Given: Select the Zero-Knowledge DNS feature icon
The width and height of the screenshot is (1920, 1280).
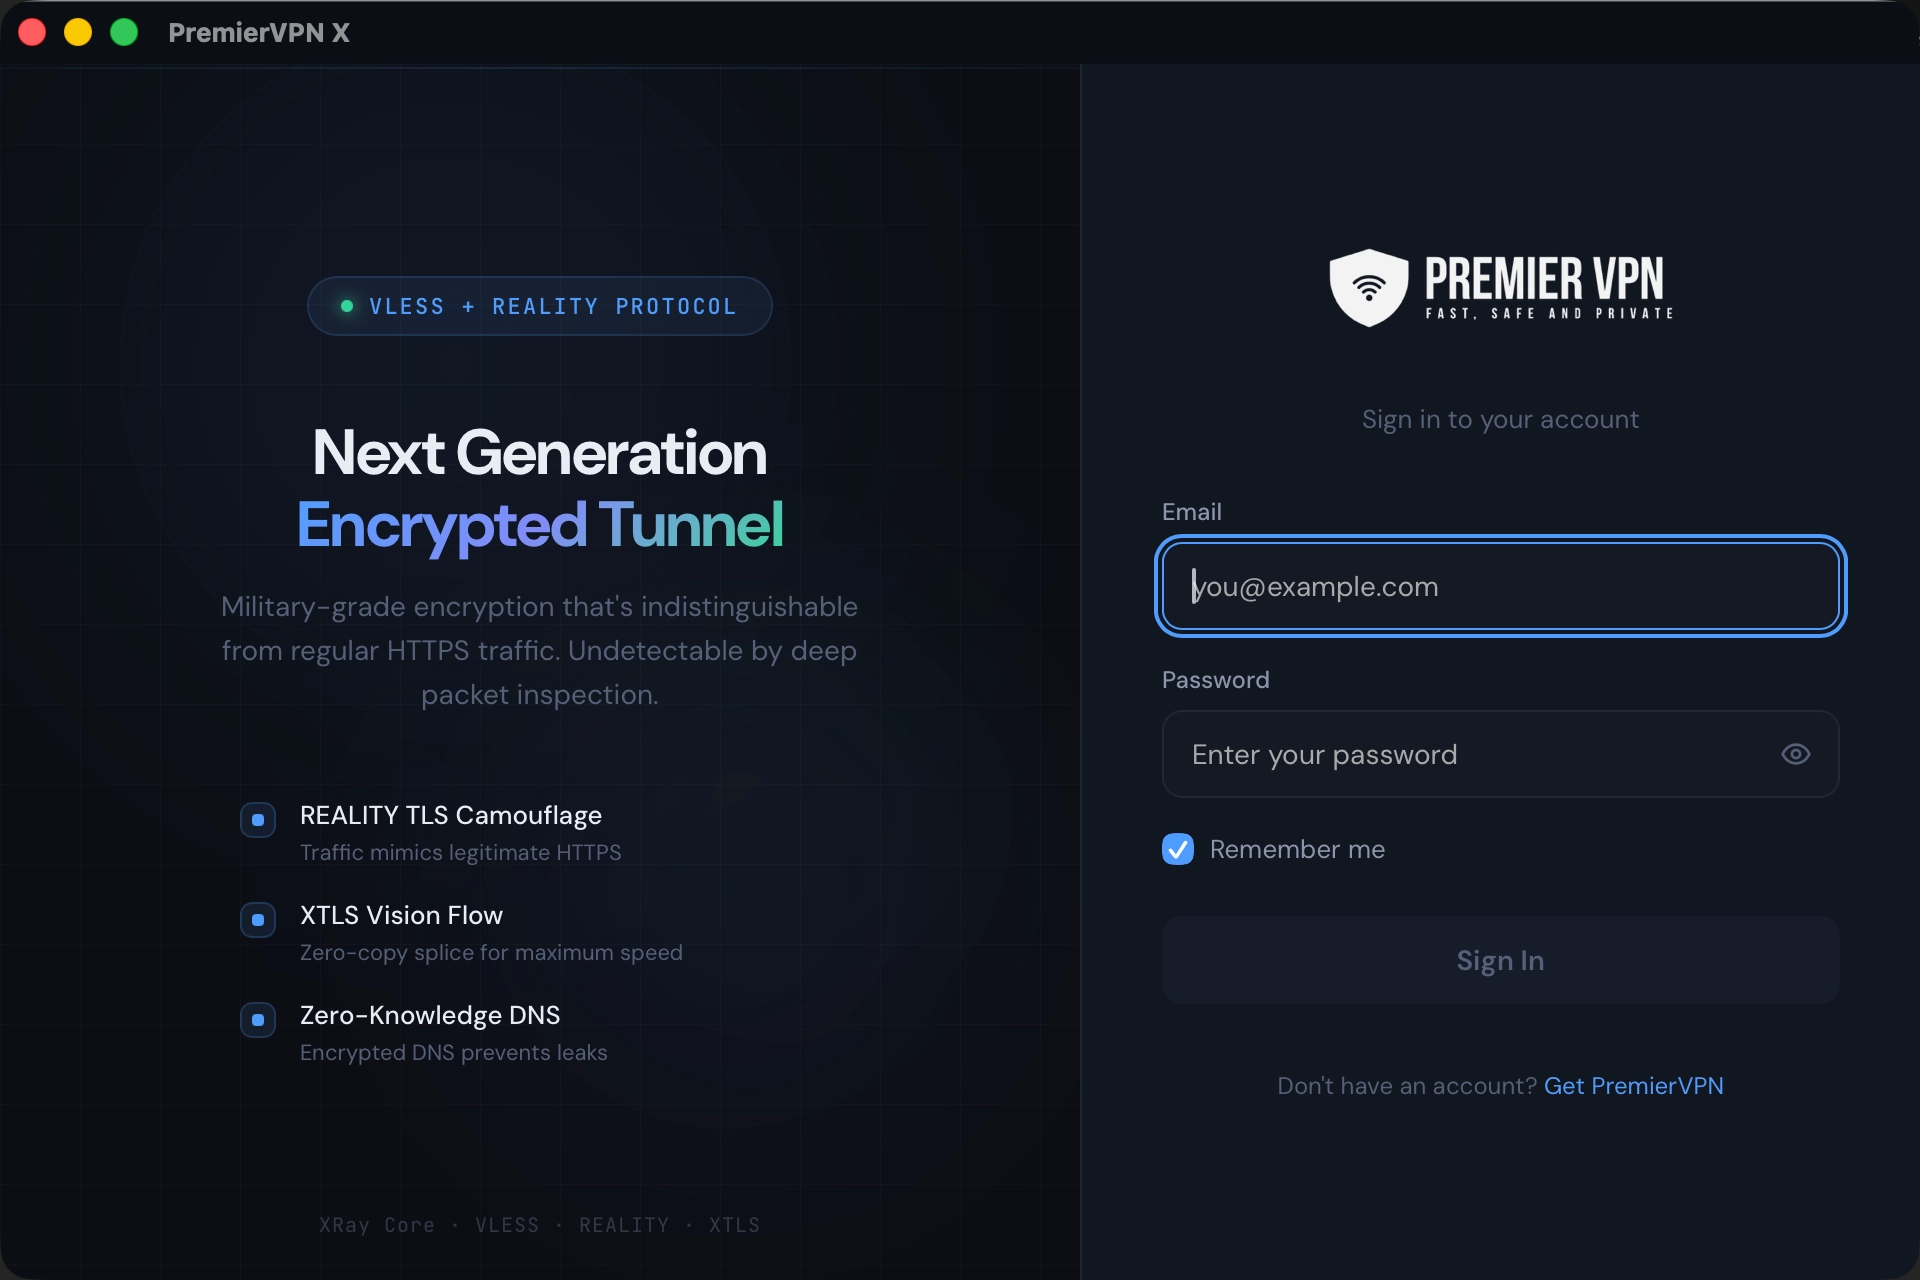Looking at the screenshot, I should [x=258, y=1020].
